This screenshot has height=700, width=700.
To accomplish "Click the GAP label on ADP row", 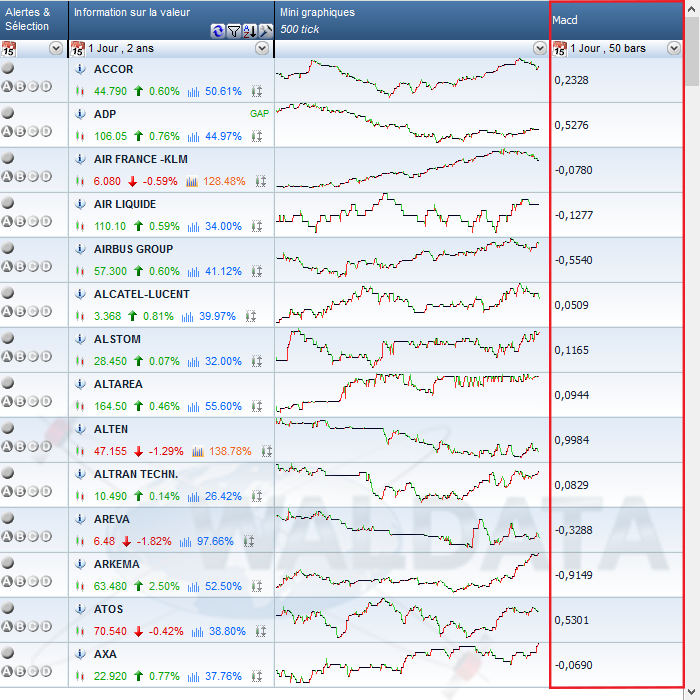I will (x=259, y=114).
